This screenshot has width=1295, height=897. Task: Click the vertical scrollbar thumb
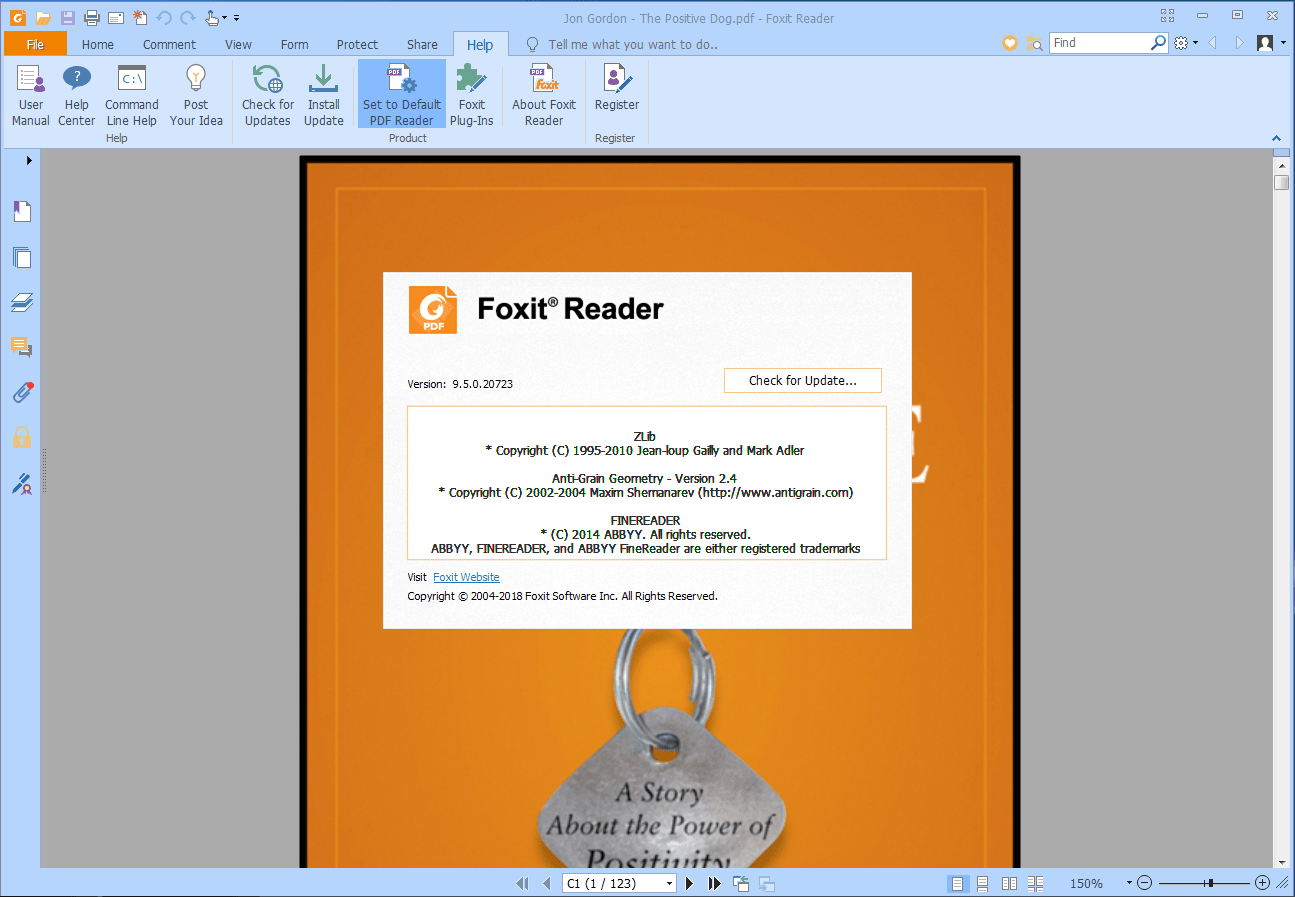(x=1281, y=182)
